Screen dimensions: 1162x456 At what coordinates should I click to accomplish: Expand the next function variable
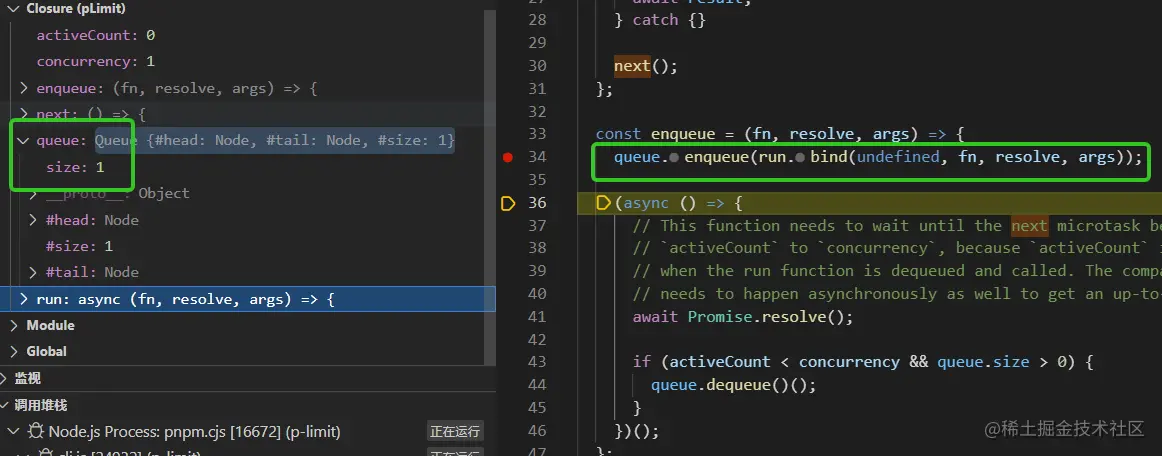[x=24, y=114]
